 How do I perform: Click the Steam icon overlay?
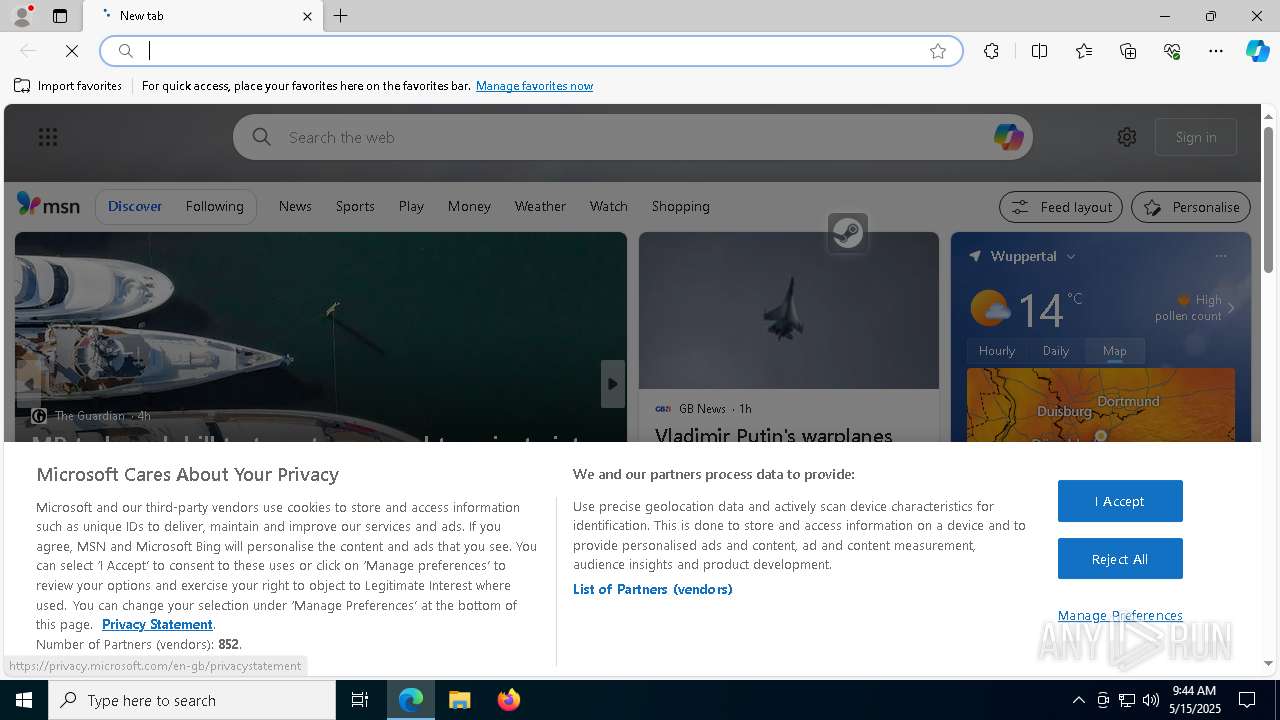pos(848,233)
